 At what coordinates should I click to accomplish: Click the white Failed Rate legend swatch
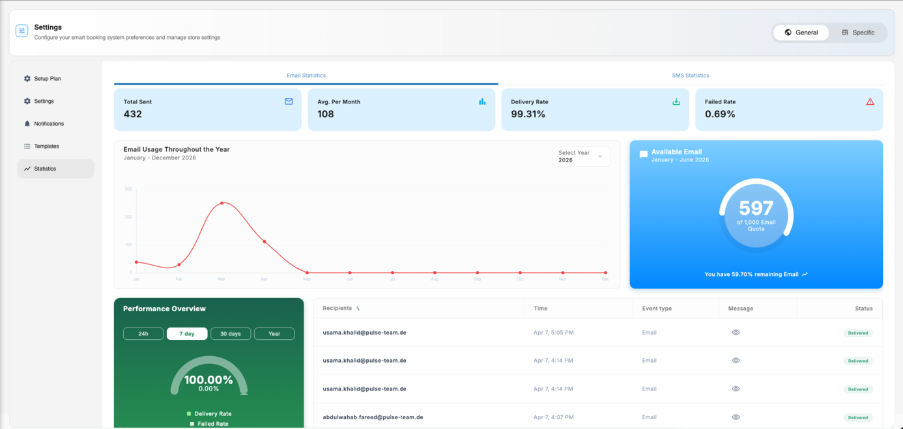pyautogui.click(x=192, y=424)
